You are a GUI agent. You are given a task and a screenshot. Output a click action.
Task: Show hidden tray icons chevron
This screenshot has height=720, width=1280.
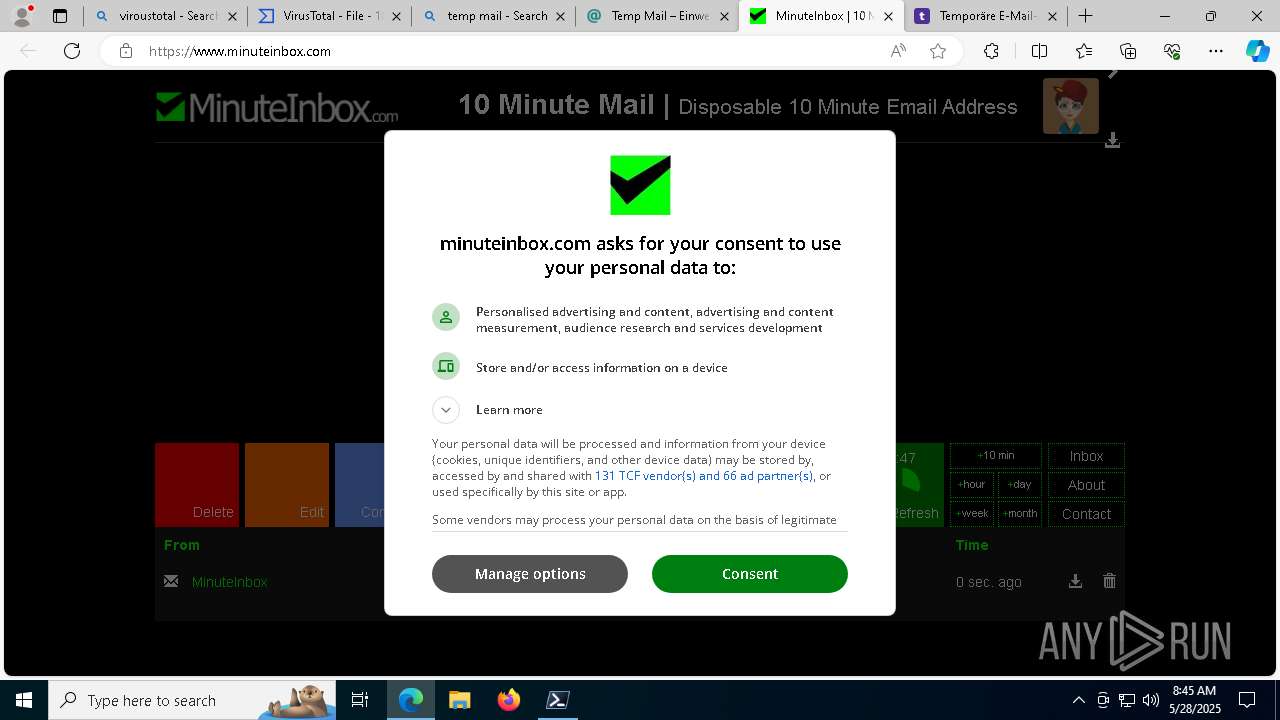click(x=1078, y=700)
